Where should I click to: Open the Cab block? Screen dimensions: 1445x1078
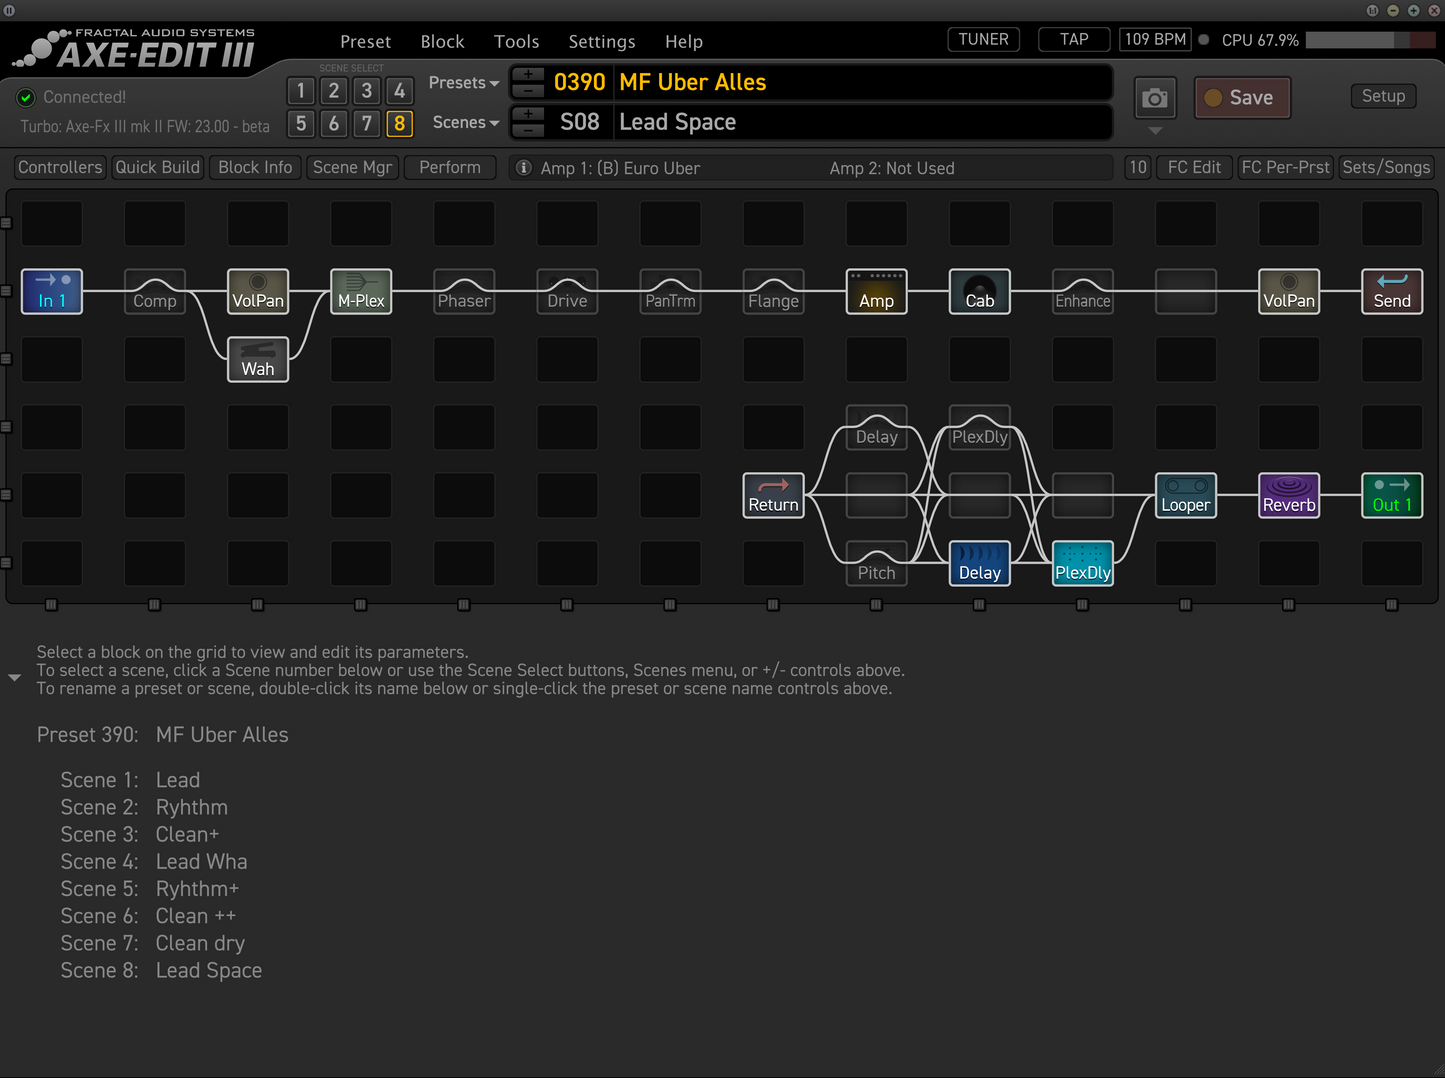(x=979, y=291)
